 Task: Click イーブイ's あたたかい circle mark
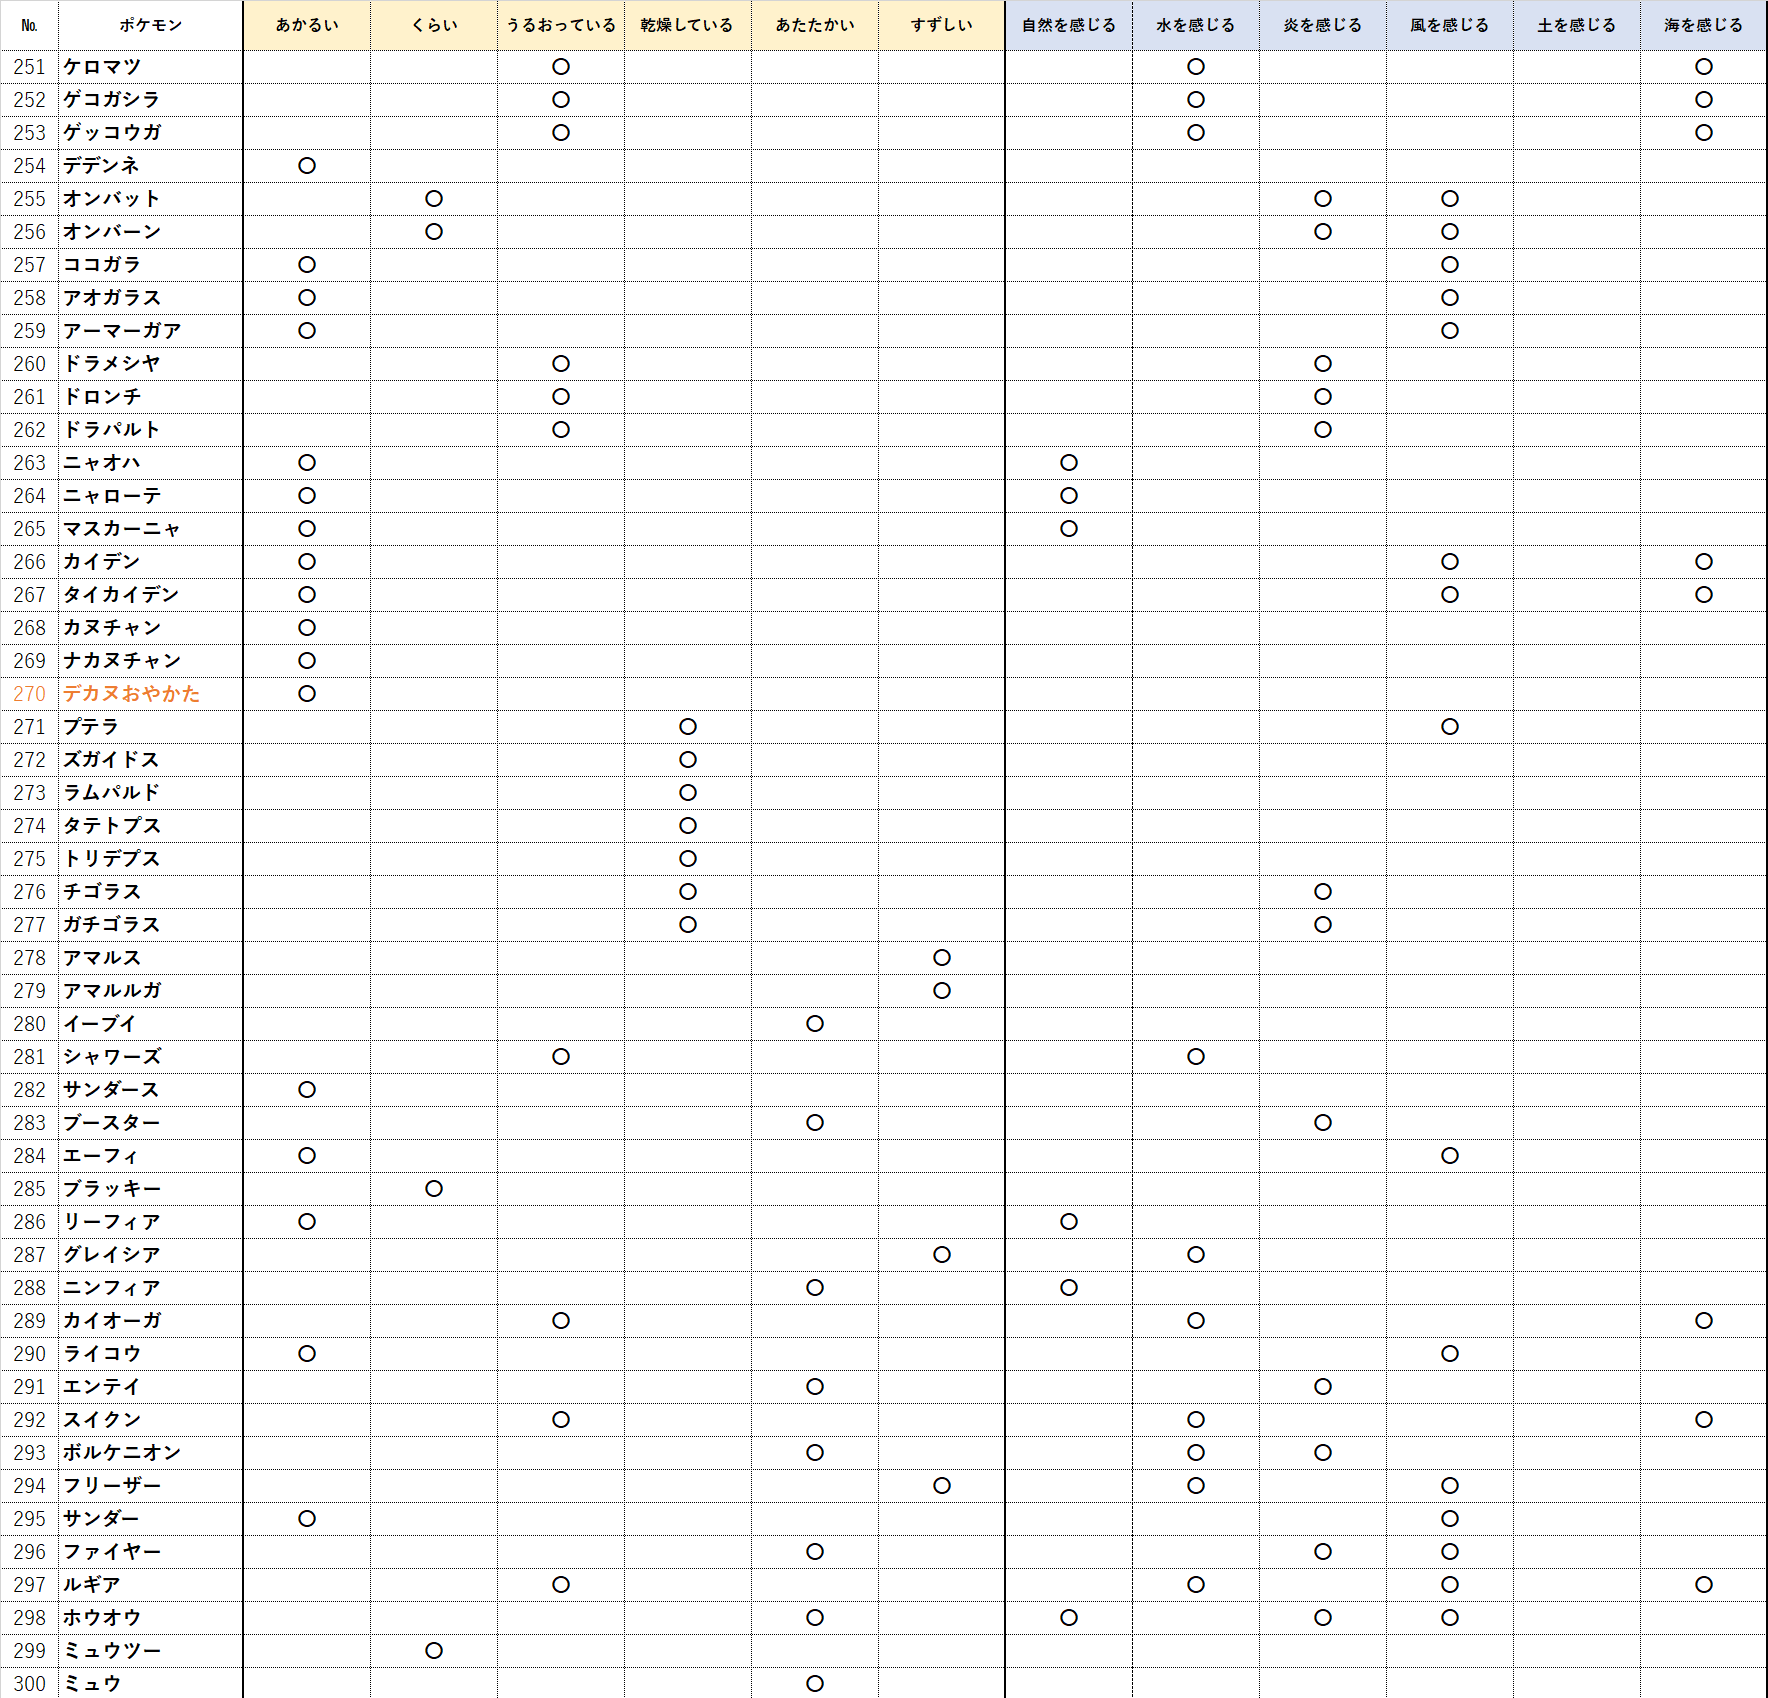pos(815,1024)
